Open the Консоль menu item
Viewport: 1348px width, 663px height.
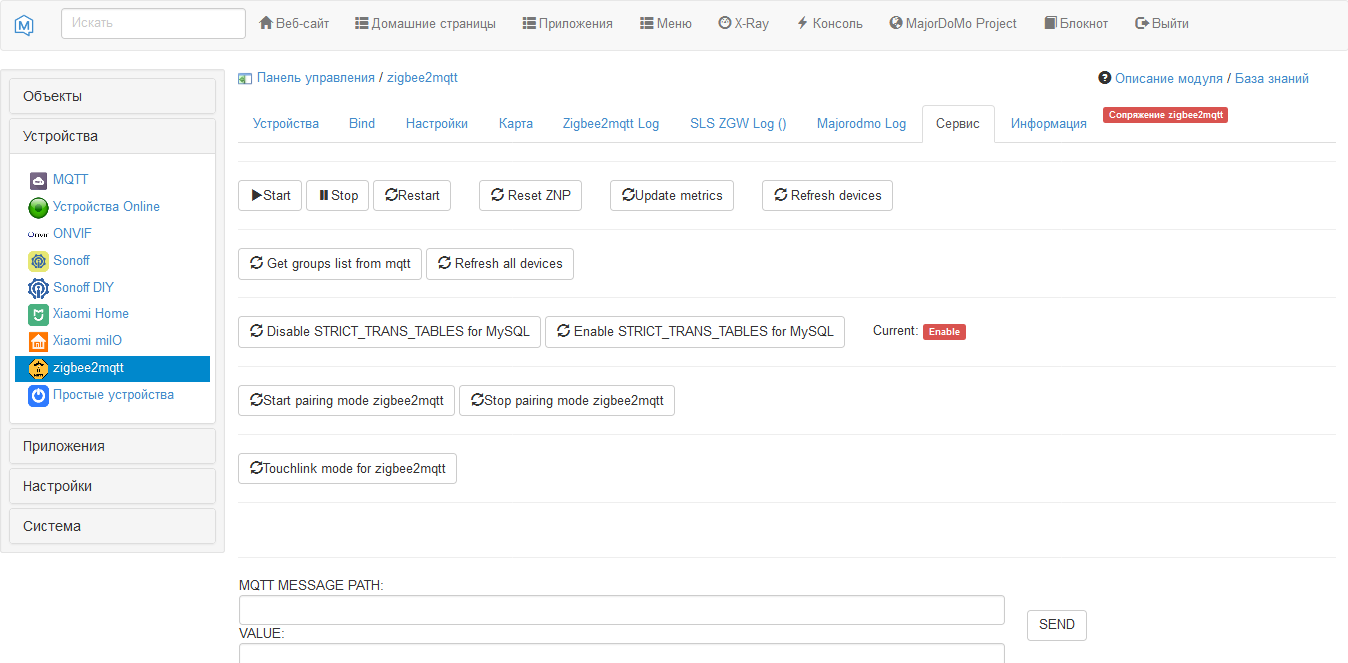point(829,22)
